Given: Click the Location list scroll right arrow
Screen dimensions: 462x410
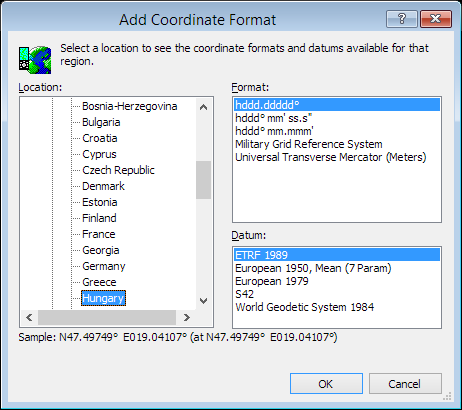Looking at the screenshot, I should tap(187, 318).
